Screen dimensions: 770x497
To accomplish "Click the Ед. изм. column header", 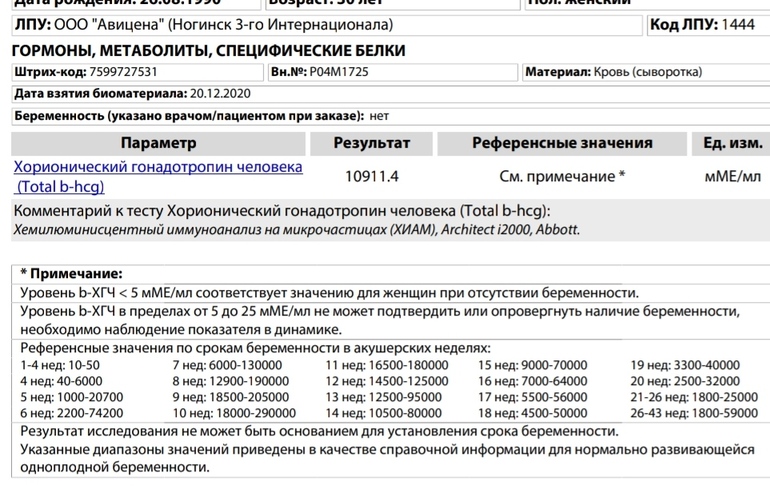I will click(x=732, y=143).
